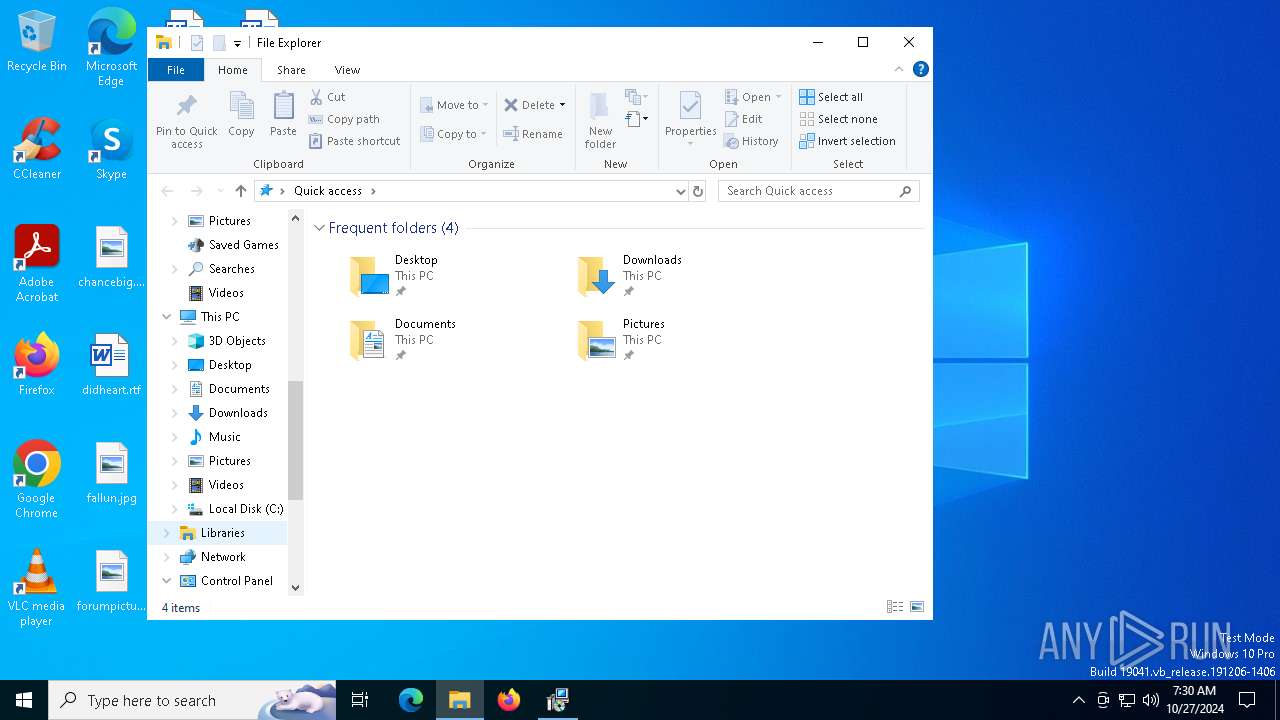Screen dimensions: 1280x720
Task: Click the Edit command in Open group
Action: (x=744, y=119)
